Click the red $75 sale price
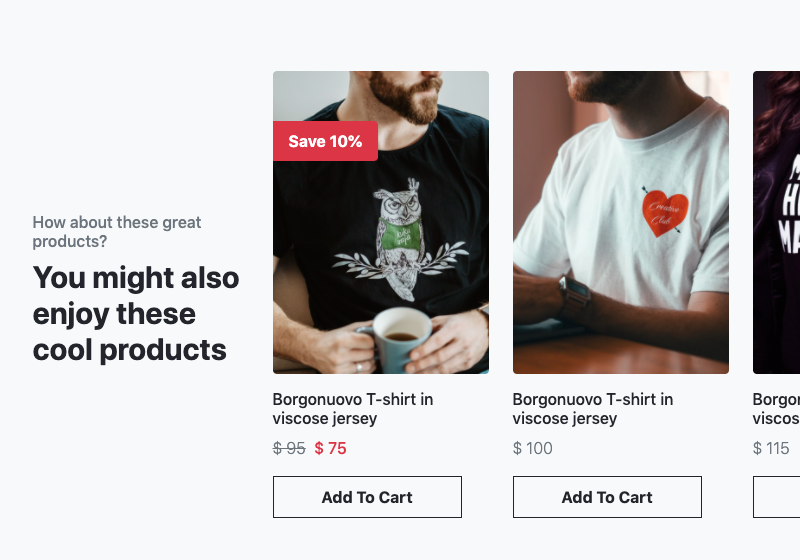This screenshot has width=800, height=560. coord(331,448)
